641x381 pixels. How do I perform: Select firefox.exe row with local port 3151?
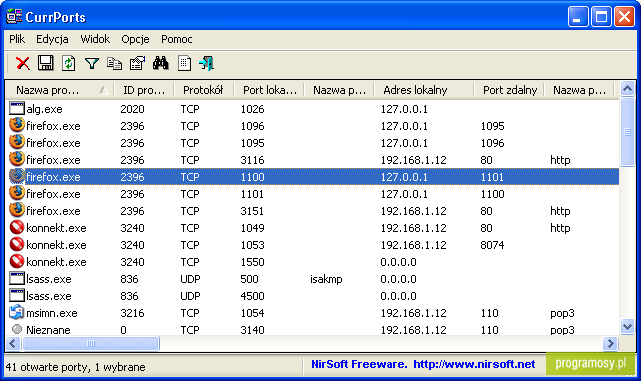click(312, 211)
